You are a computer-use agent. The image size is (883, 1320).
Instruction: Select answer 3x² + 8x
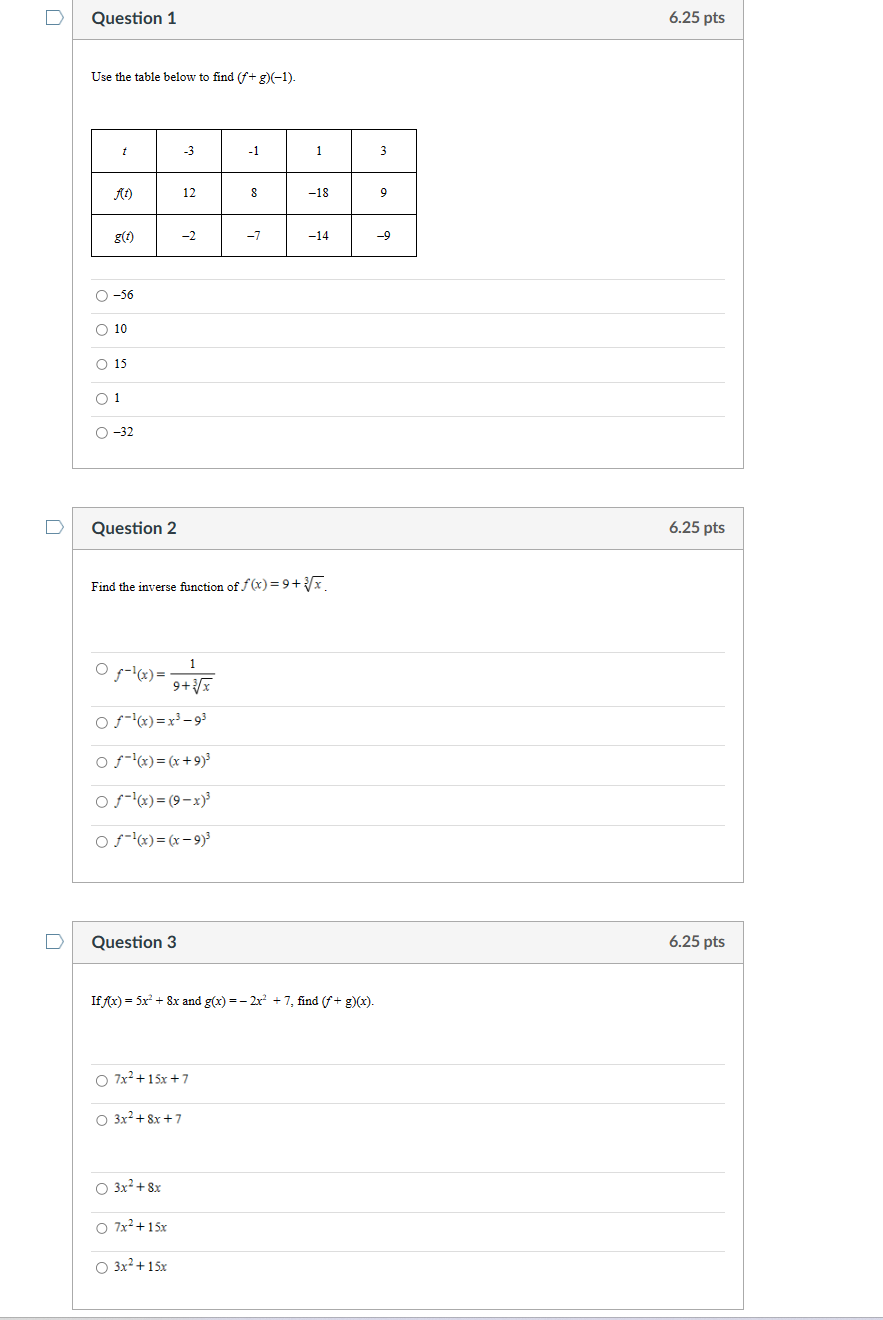click(101, 1188)
